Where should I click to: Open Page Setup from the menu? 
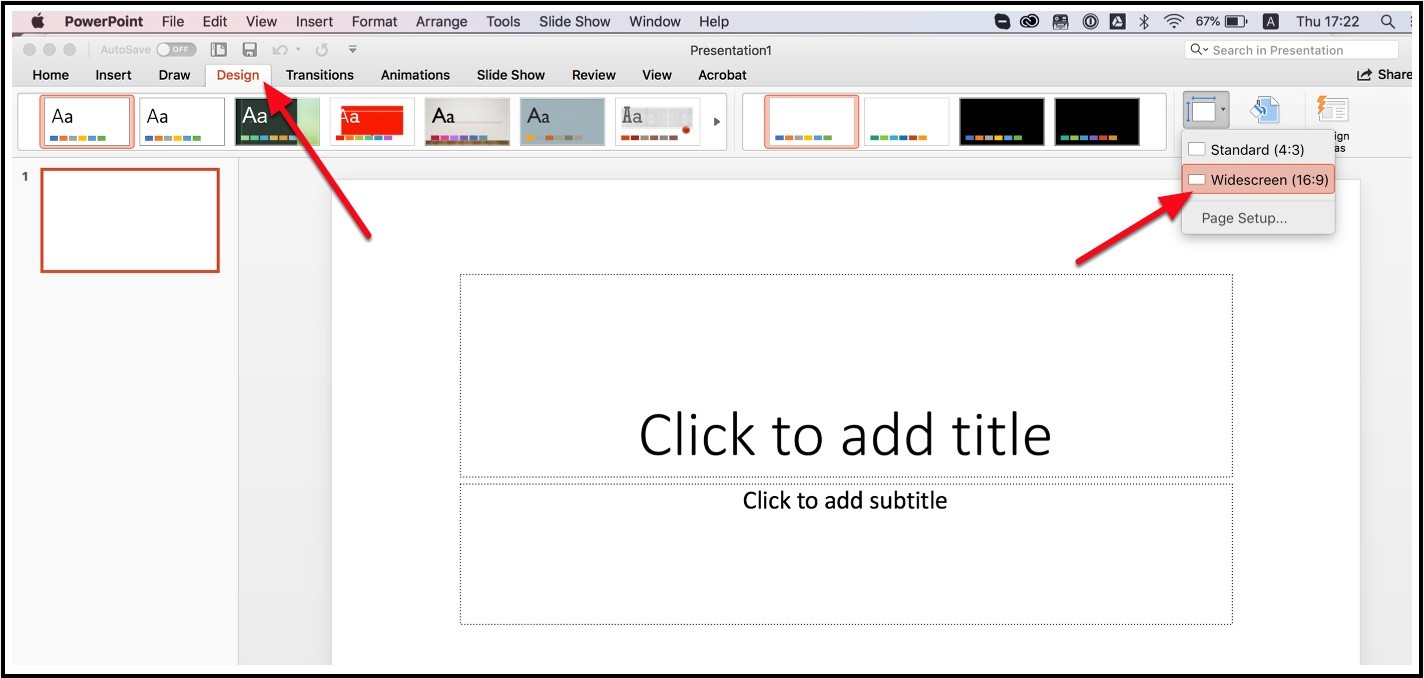[x=1244, y=218]
